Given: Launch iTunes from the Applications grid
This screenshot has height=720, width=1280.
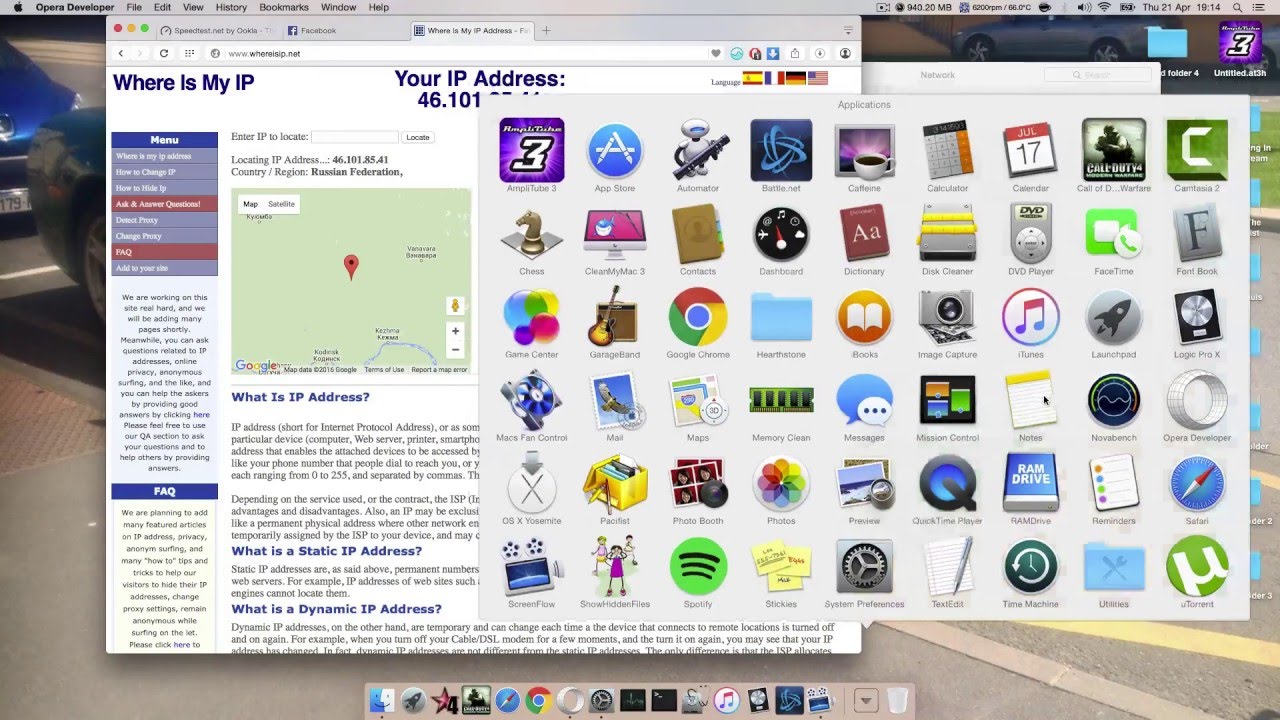Looking at the screenshot, I should coord(1031,316).
